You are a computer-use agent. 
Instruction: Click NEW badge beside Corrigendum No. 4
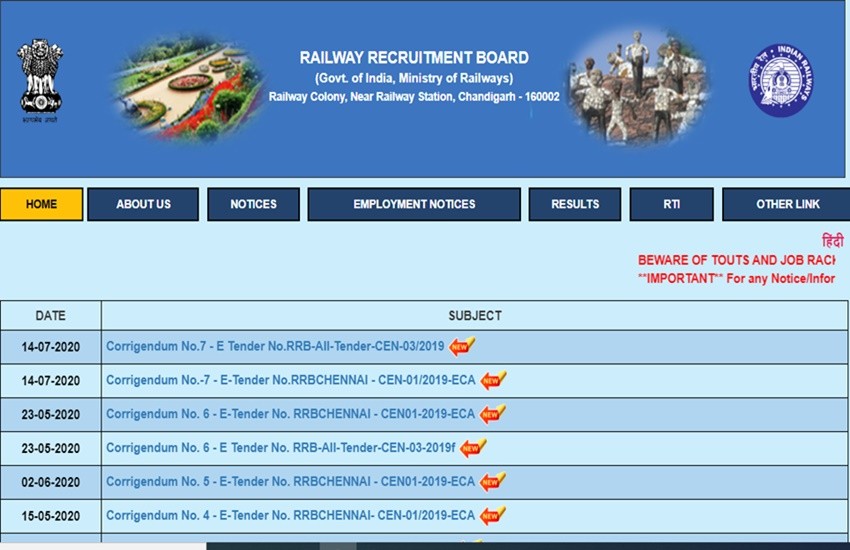(492, 516)
